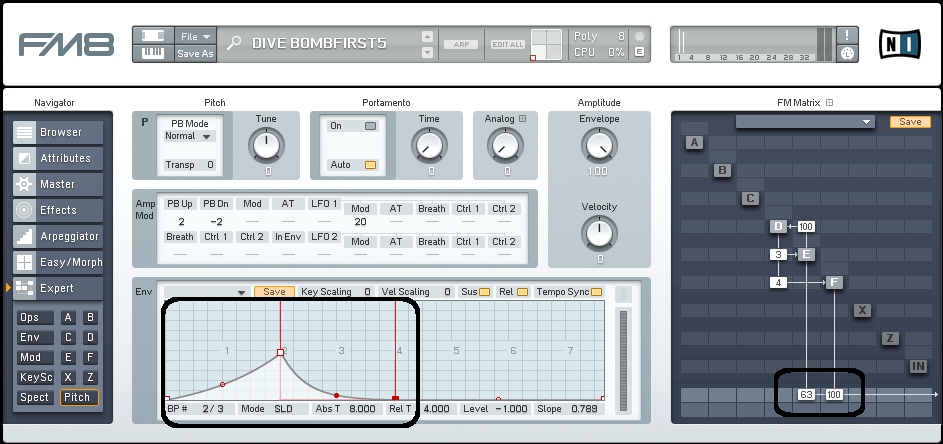Screen dimensions: 943x444
Task: Select operator F in the FM Matrix
Action: click(x=834, y=283)
